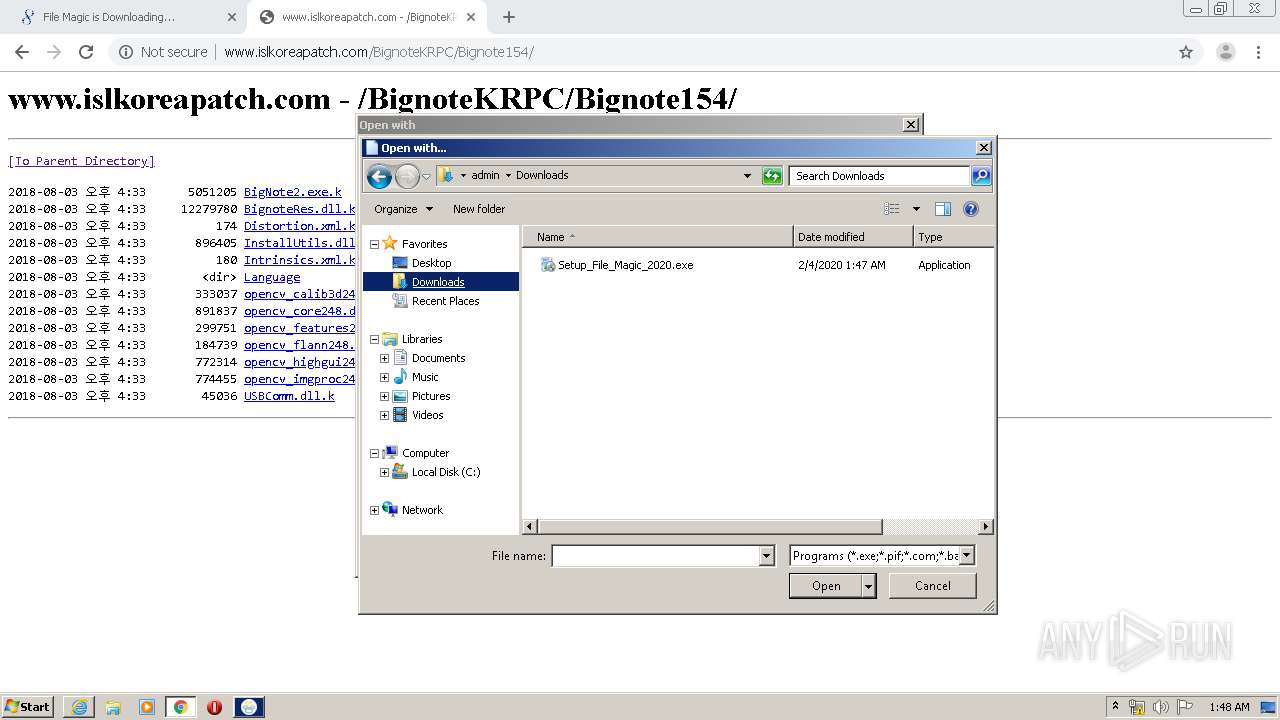1280x720 pixels.
Task: View Not secure site info icon
Action: tap(126, 52)
